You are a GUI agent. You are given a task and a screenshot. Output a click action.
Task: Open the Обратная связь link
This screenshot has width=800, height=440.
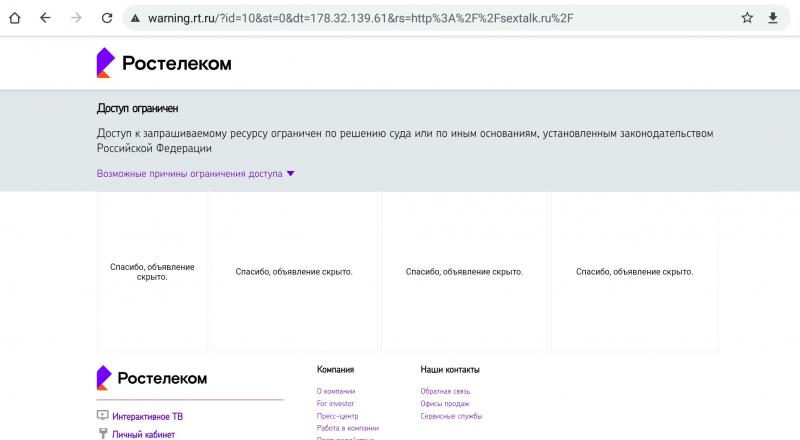tap(445, 391)
